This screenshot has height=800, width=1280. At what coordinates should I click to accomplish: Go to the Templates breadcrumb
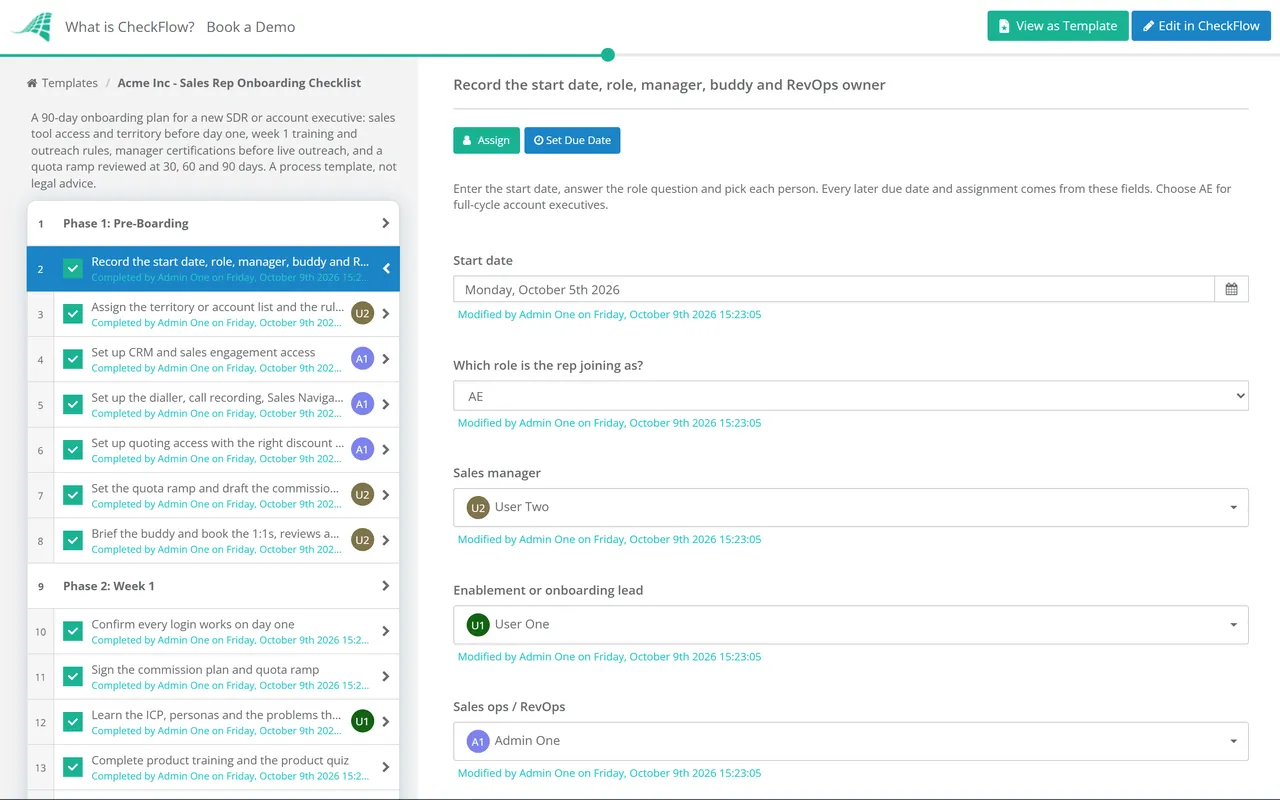point(70,83)
